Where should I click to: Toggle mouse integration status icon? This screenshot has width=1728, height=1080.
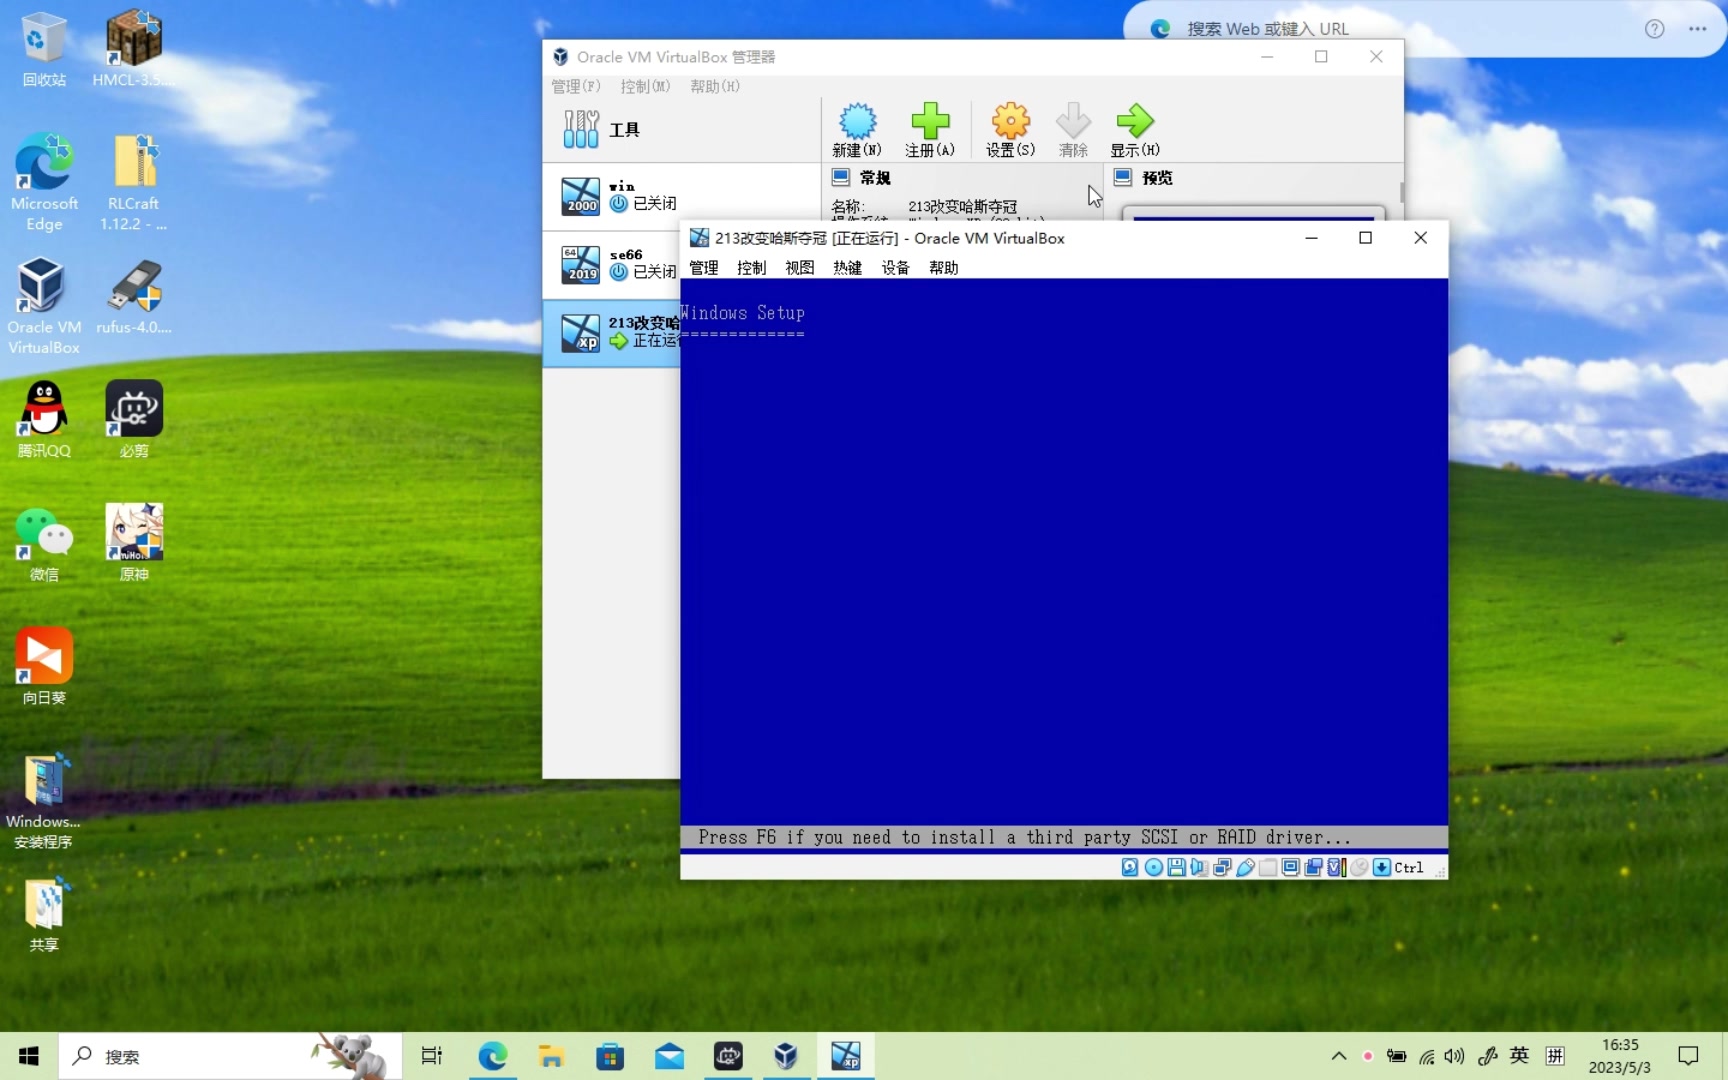coord(1359,867)
